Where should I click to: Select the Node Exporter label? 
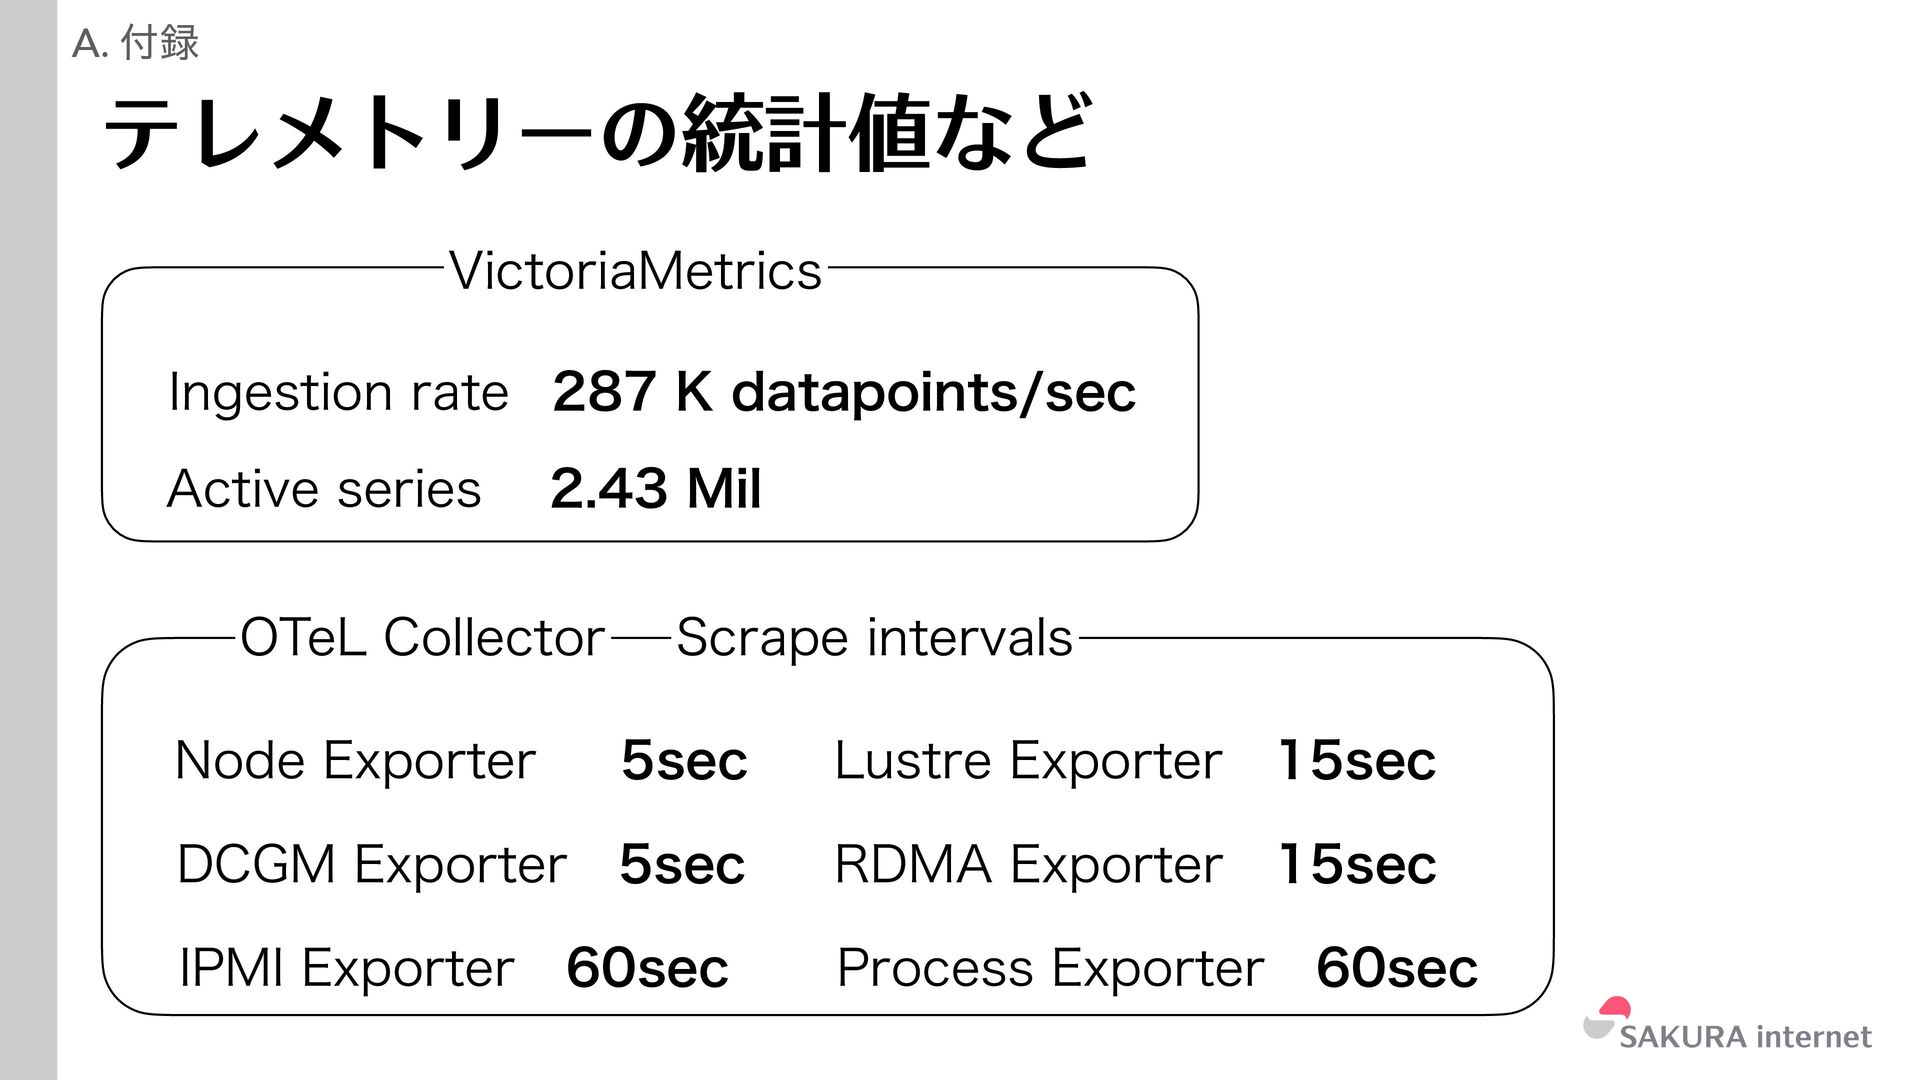[355, 761]
